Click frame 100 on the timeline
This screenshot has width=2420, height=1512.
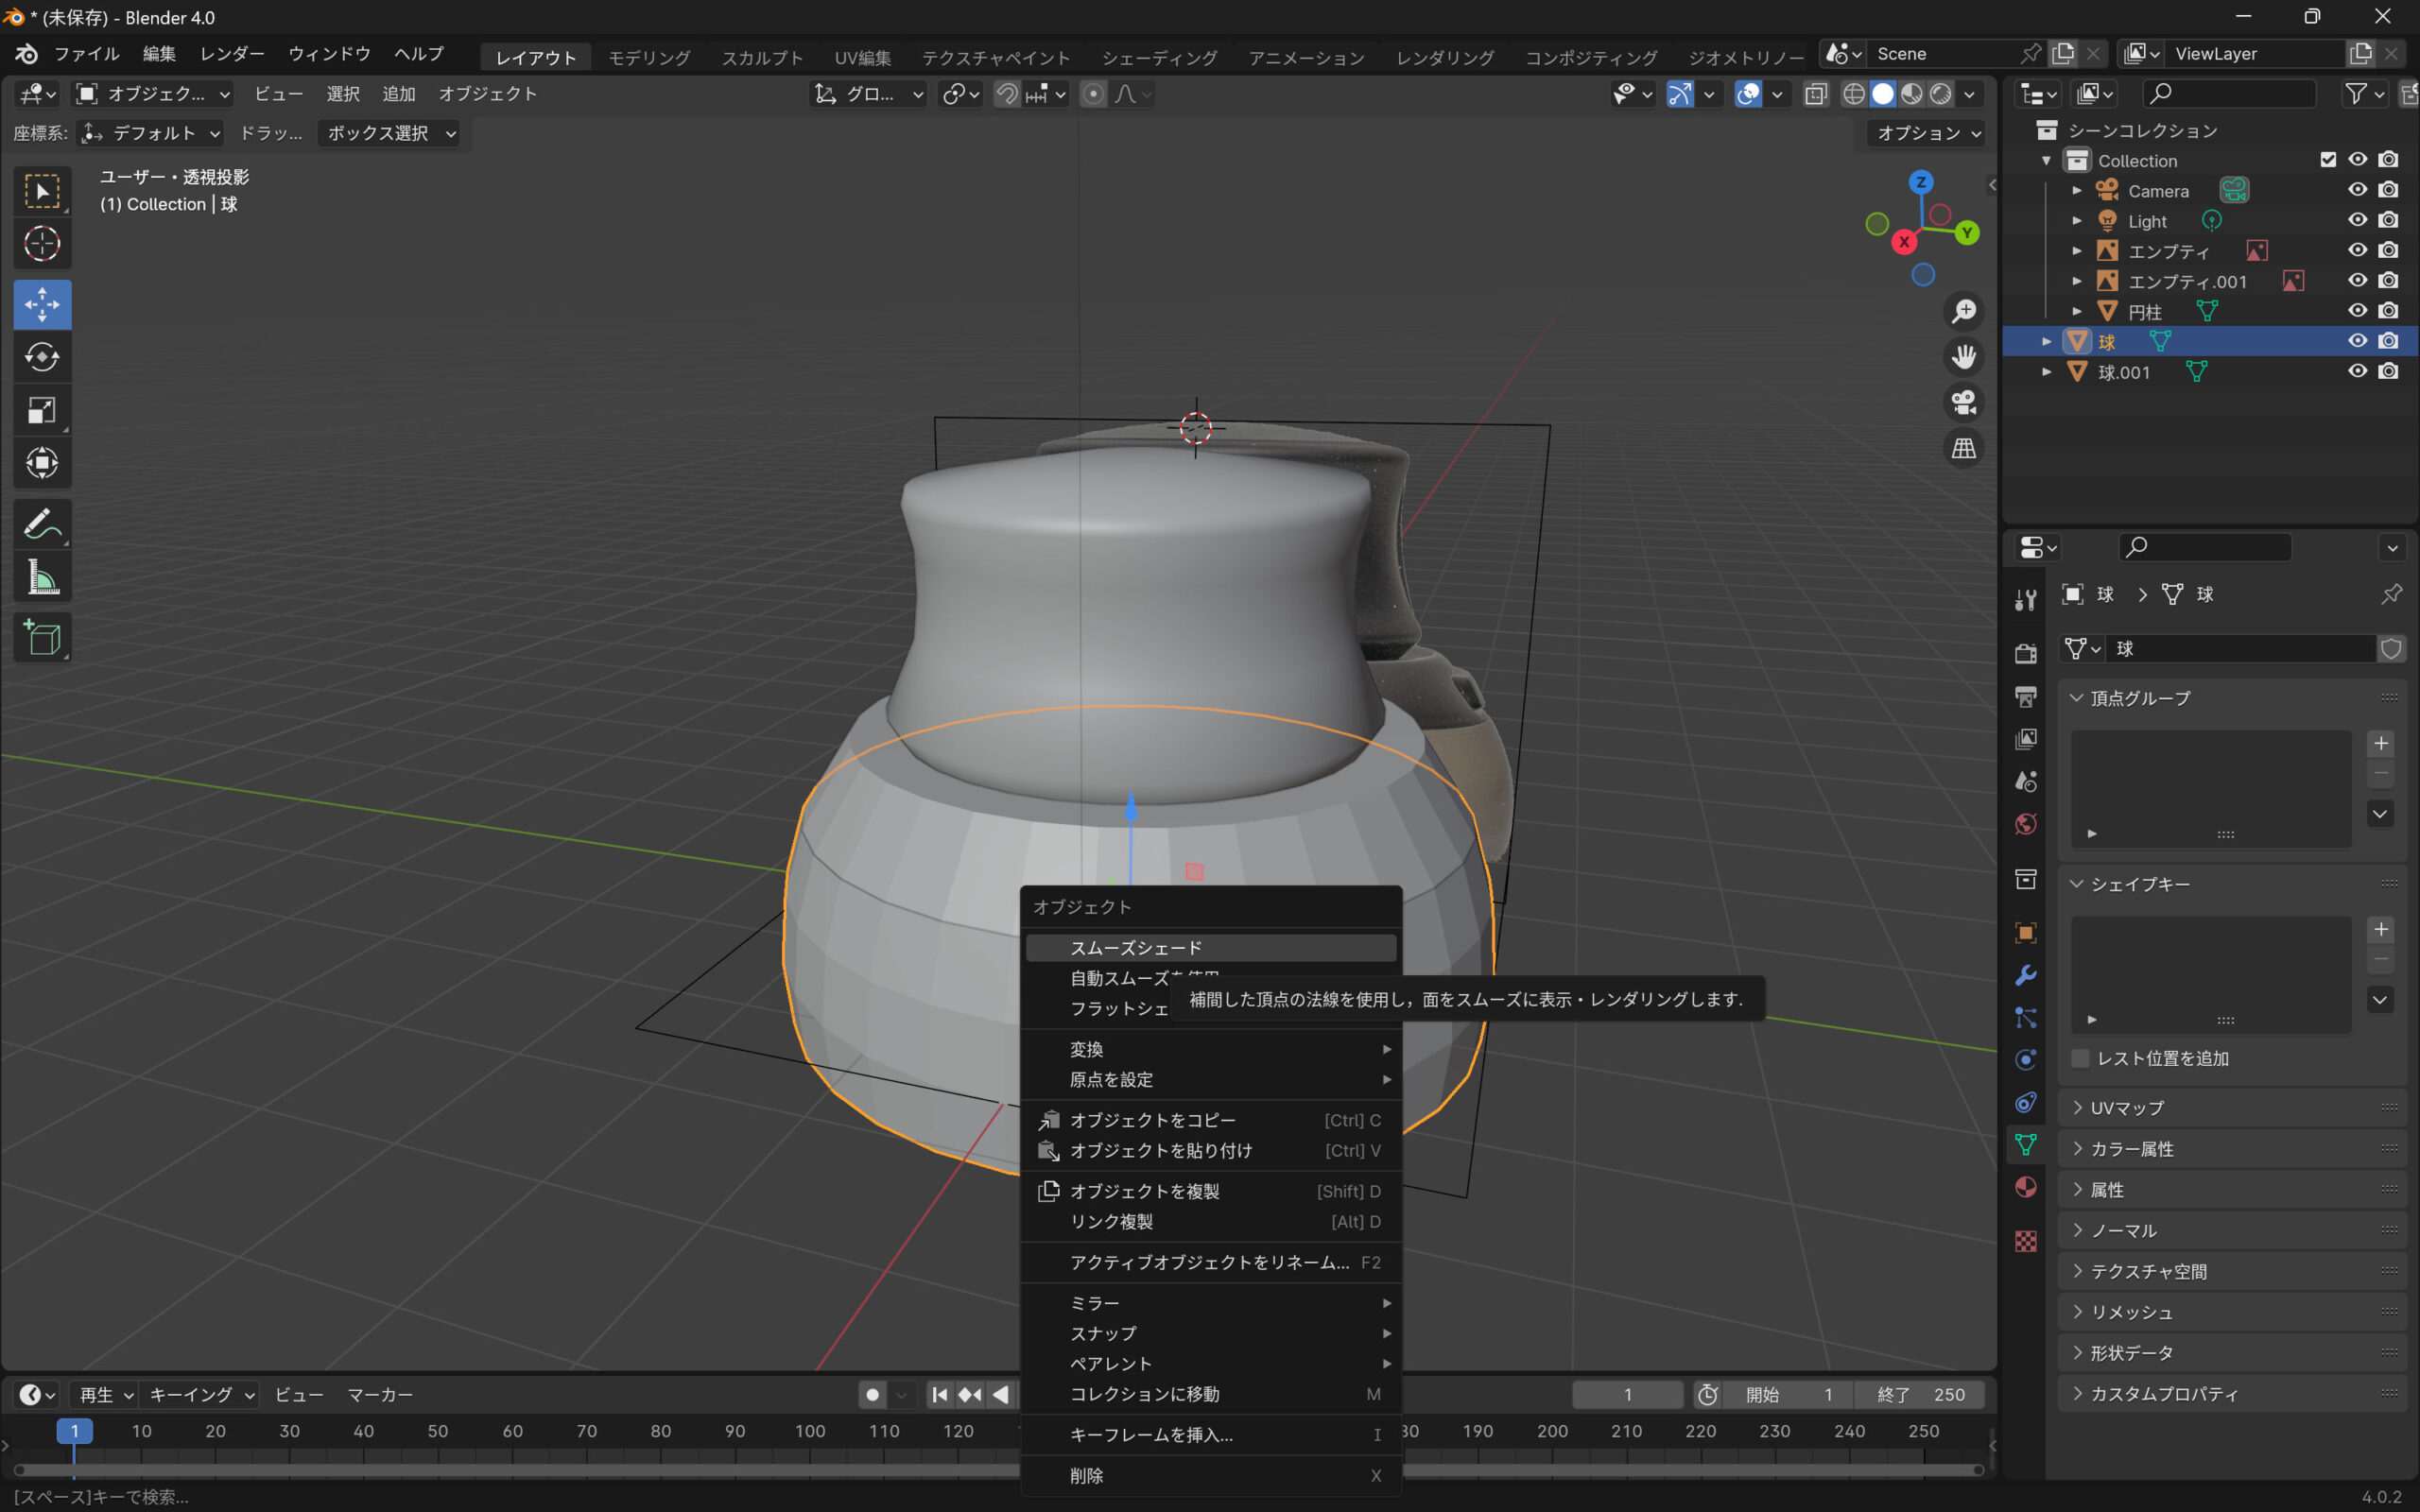(x=809, y=1431)
